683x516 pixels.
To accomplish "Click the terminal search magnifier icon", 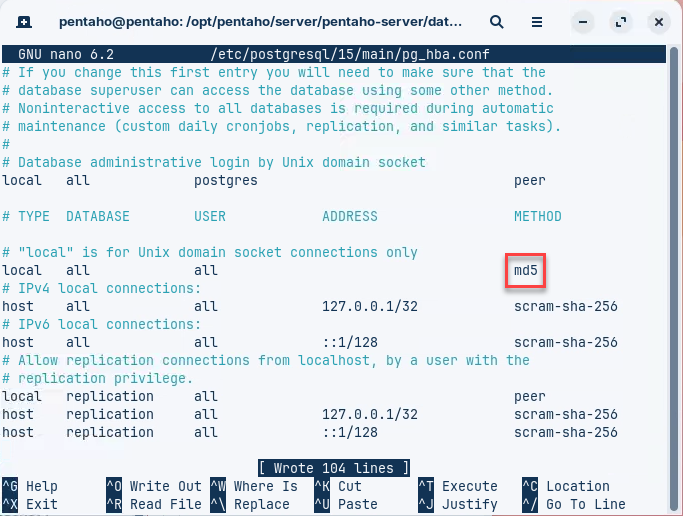I will point(497,21).
